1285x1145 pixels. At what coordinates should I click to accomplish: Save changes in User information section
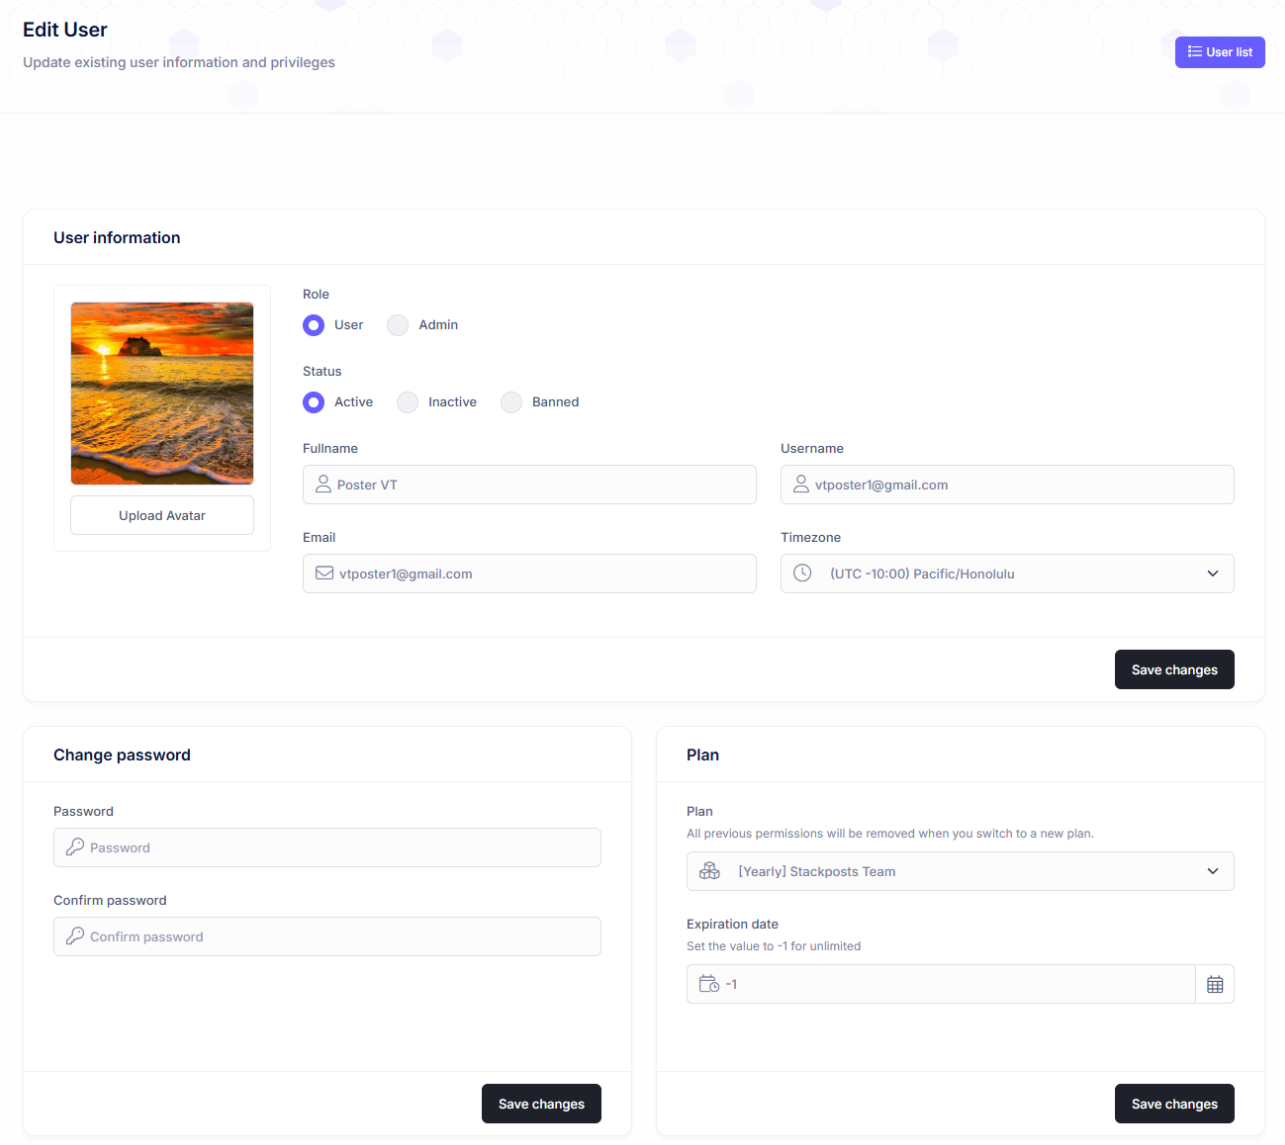click(1174, 670)
